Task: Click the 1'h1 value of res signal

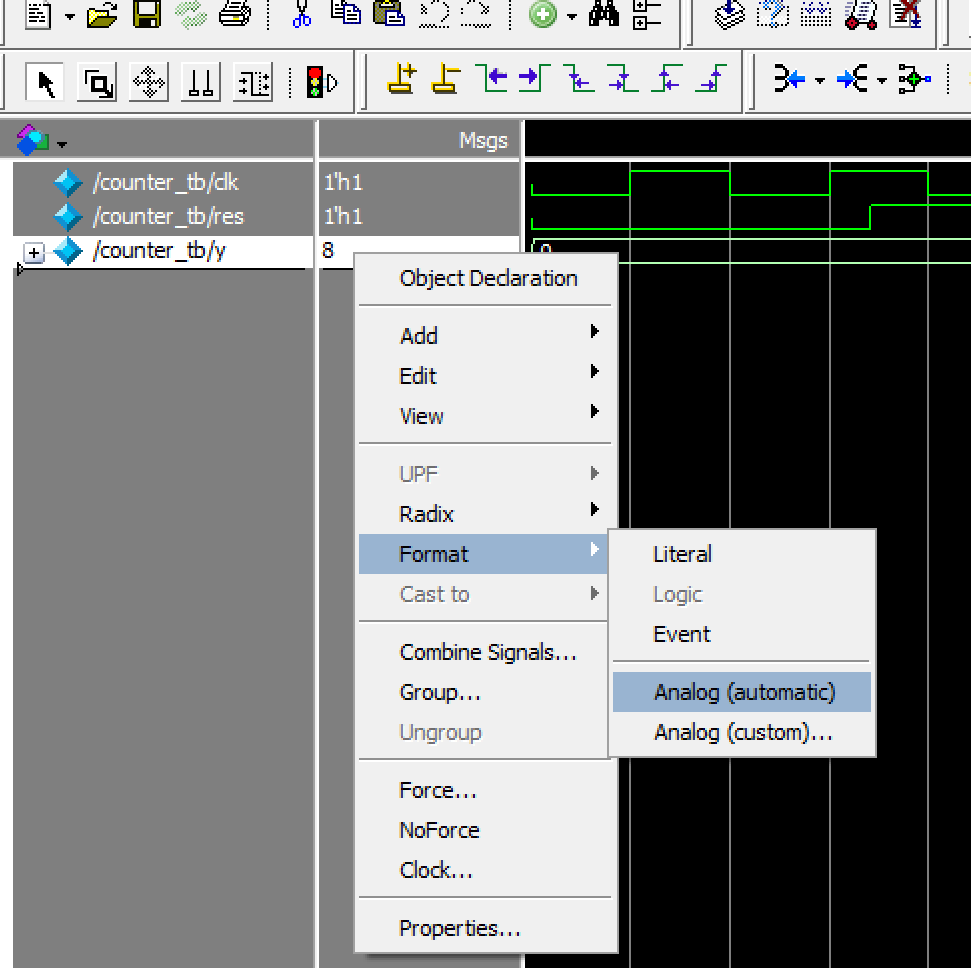Action: tap(343, 216)
